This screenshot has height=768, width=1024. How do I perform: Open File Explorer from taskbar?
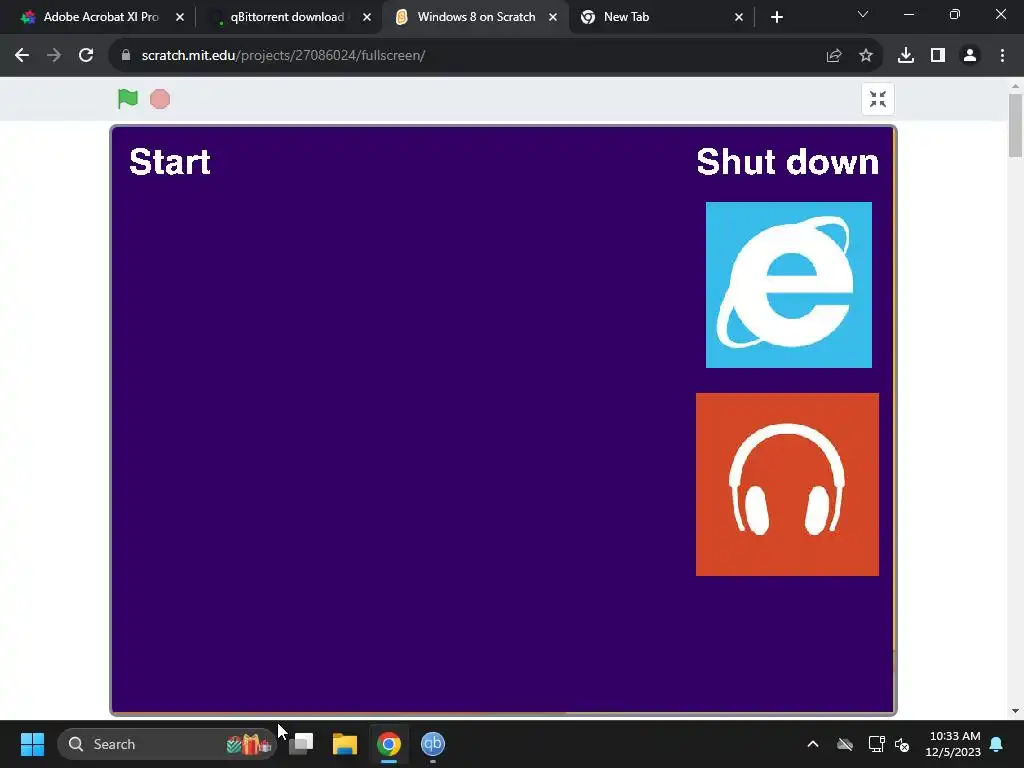point(345,744)
